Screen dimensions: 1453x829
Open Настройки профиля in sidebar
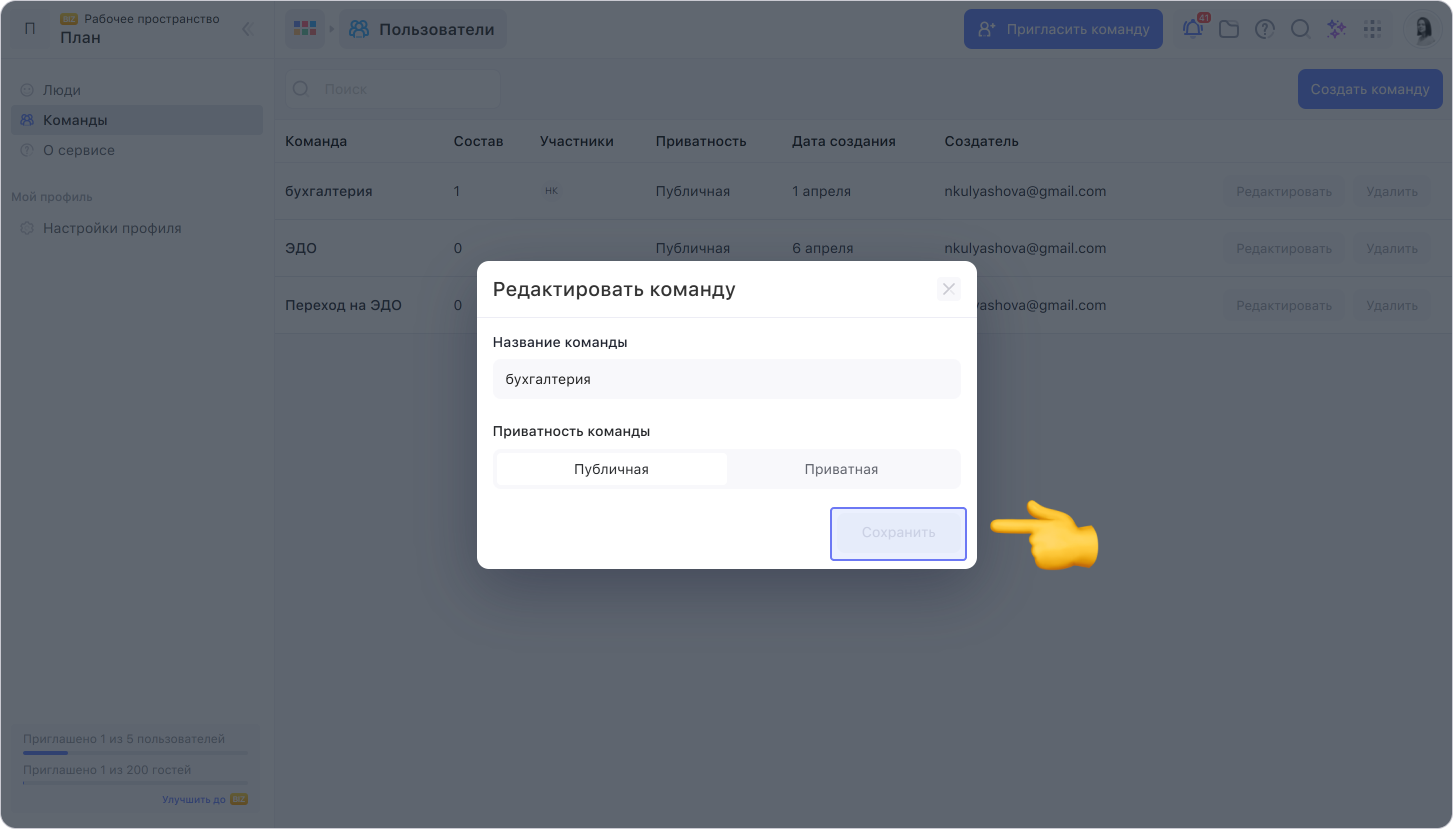112,228
